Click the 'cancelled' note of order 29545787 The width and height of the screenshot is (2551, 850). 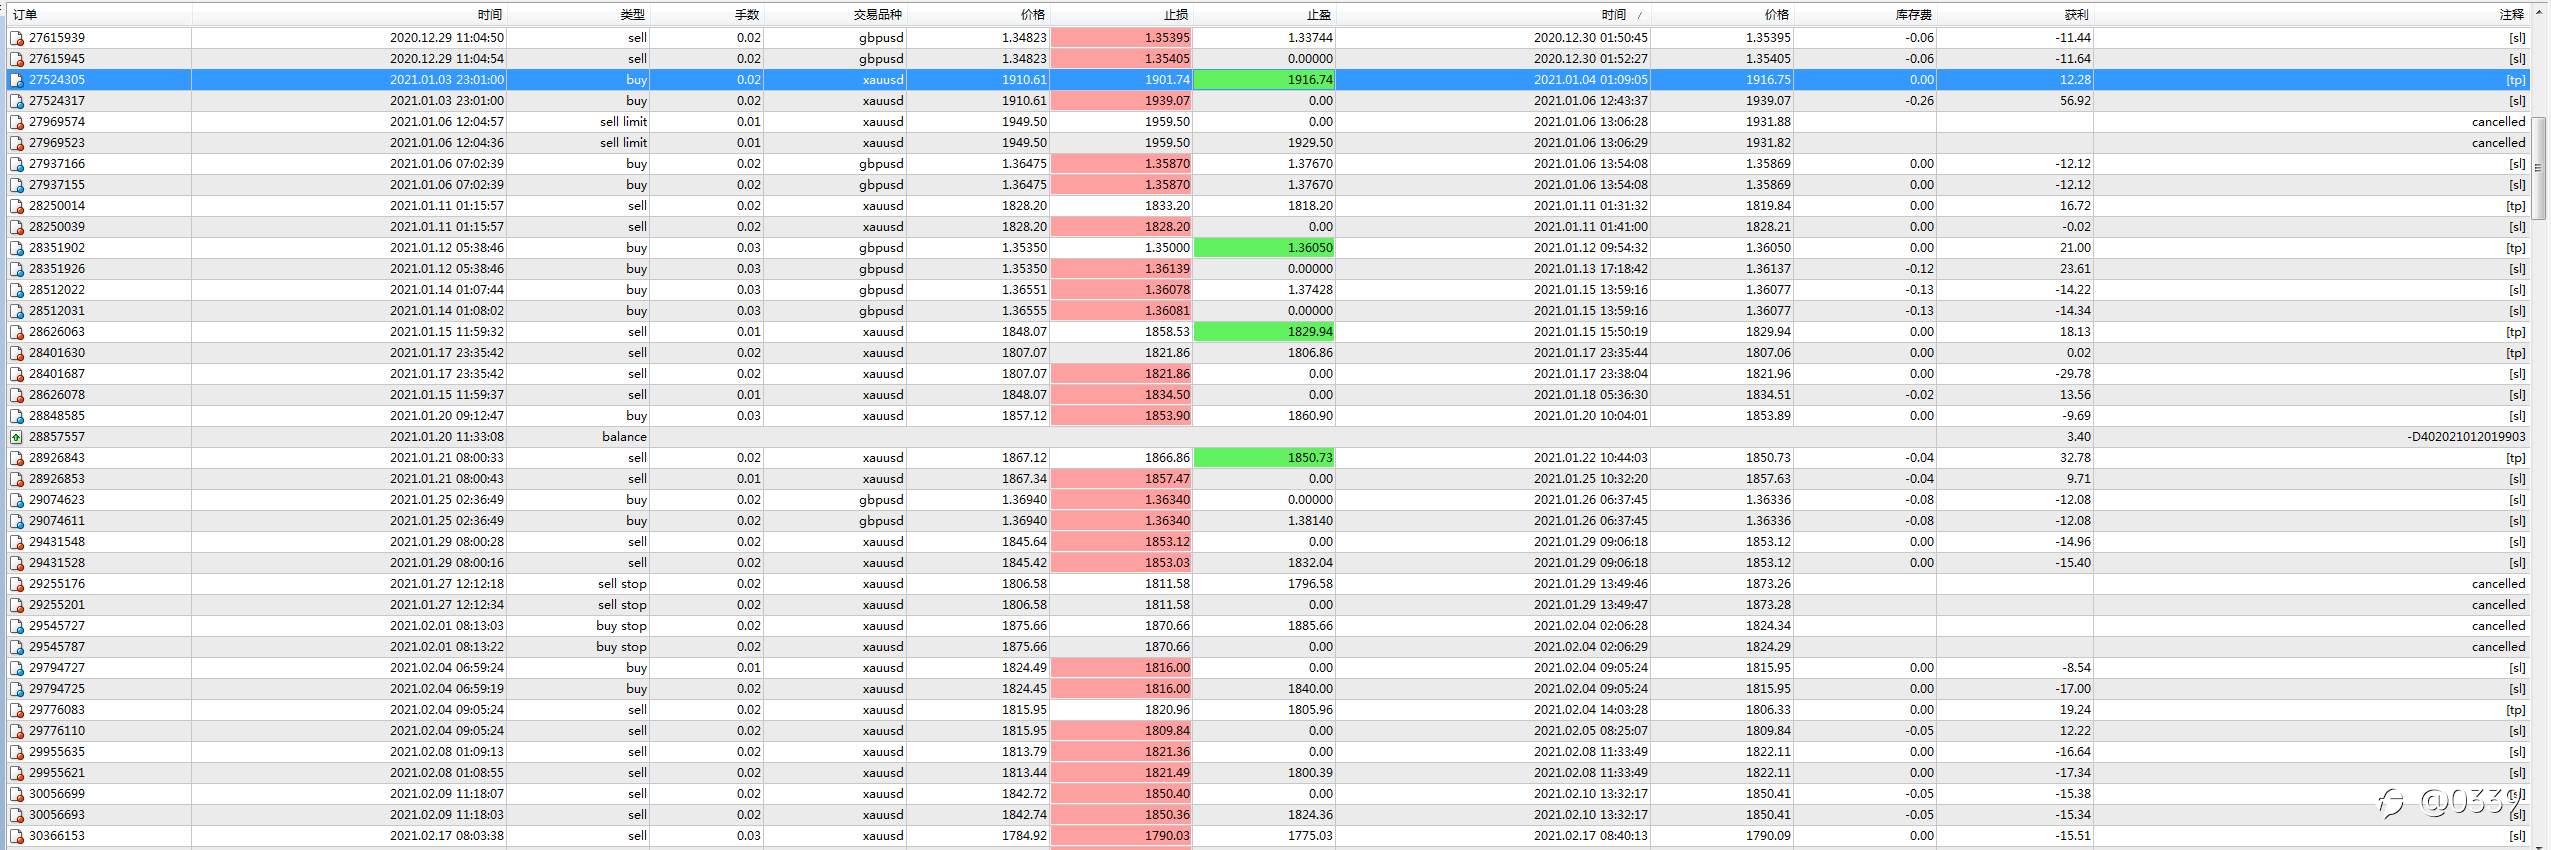2498,647
